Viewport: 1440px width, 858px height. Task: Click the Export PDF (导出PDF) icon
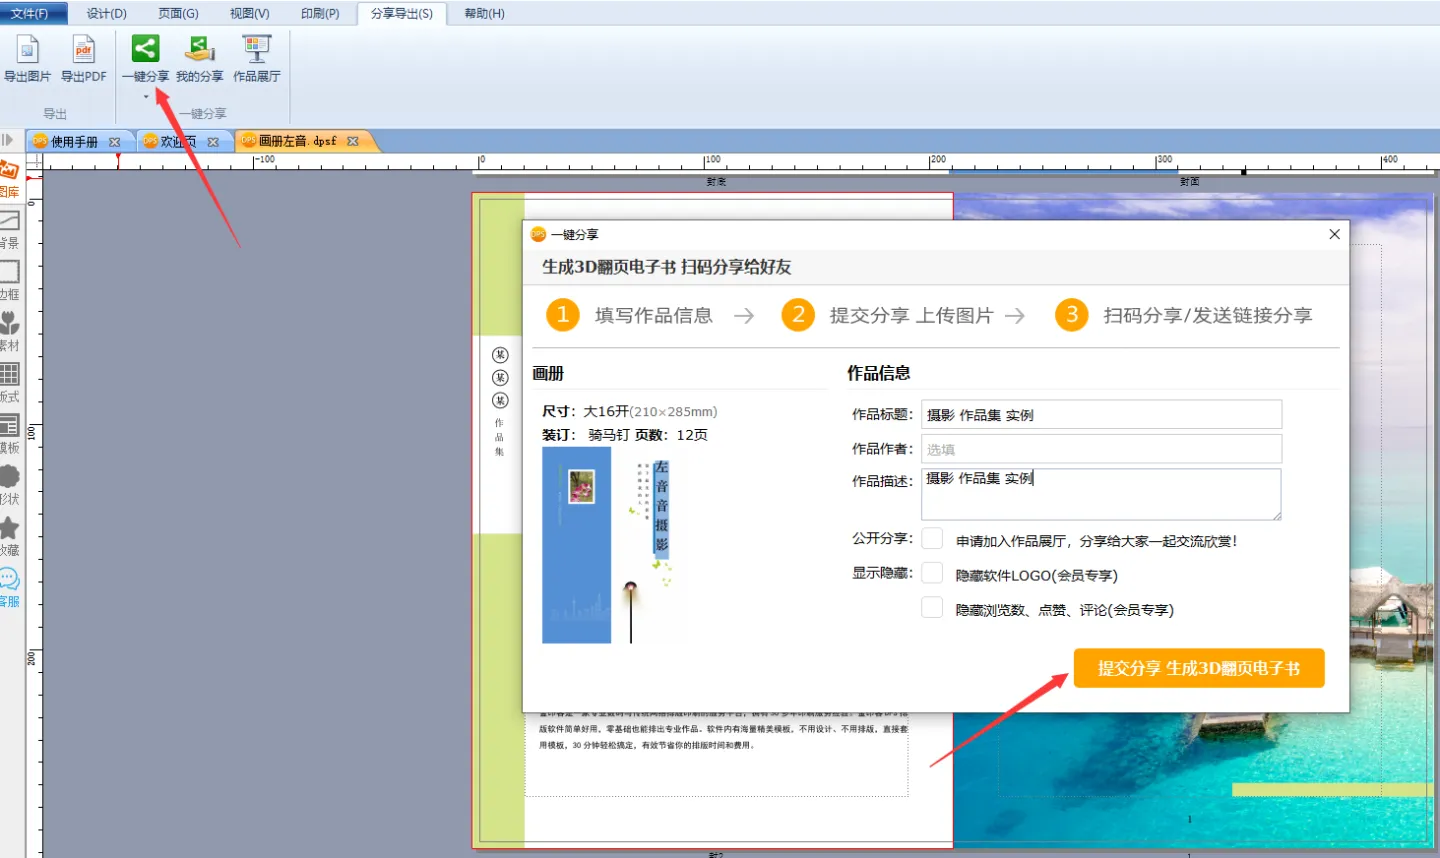coord(83,51)
